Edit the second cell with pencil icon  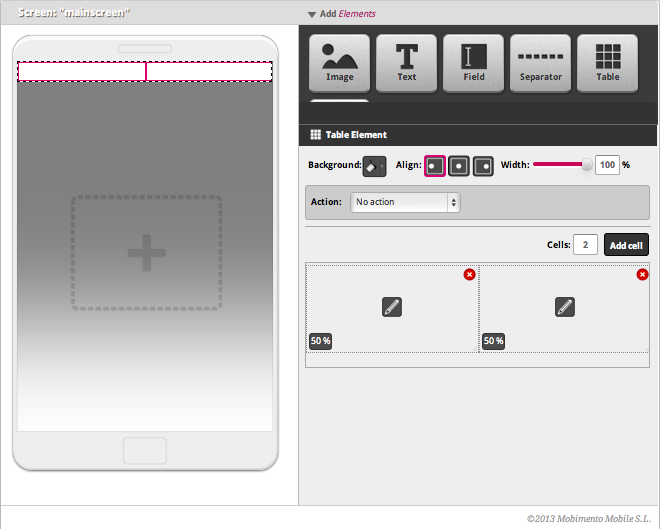(564, 307)
